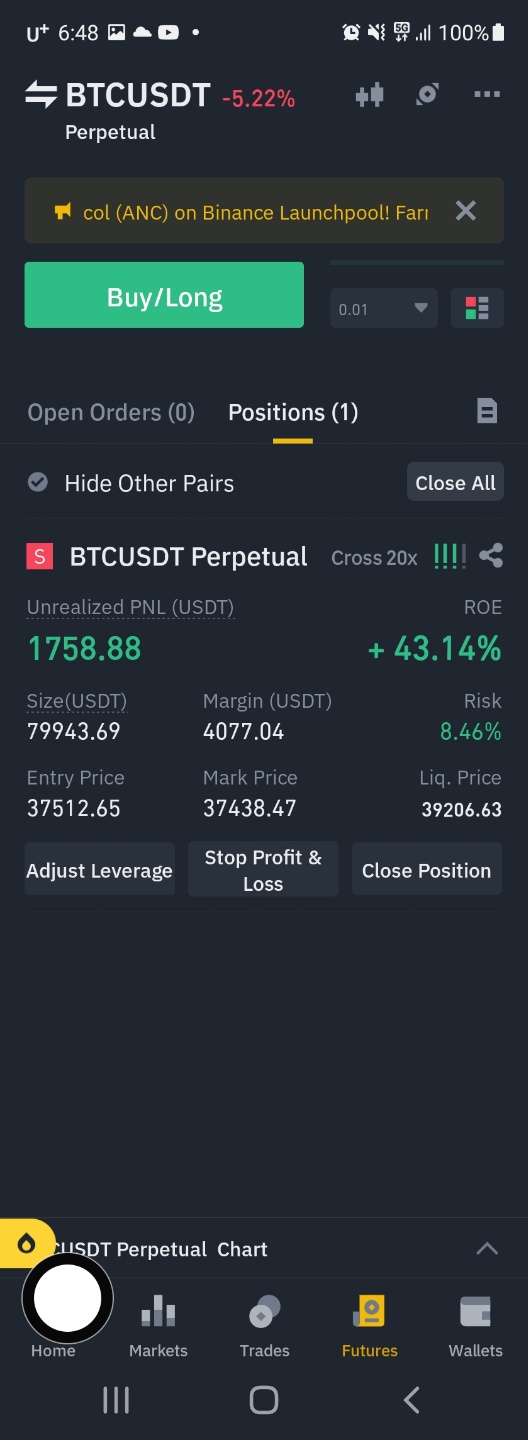
Task: Click the green Buy/Long button
Action: coord(164,295)
